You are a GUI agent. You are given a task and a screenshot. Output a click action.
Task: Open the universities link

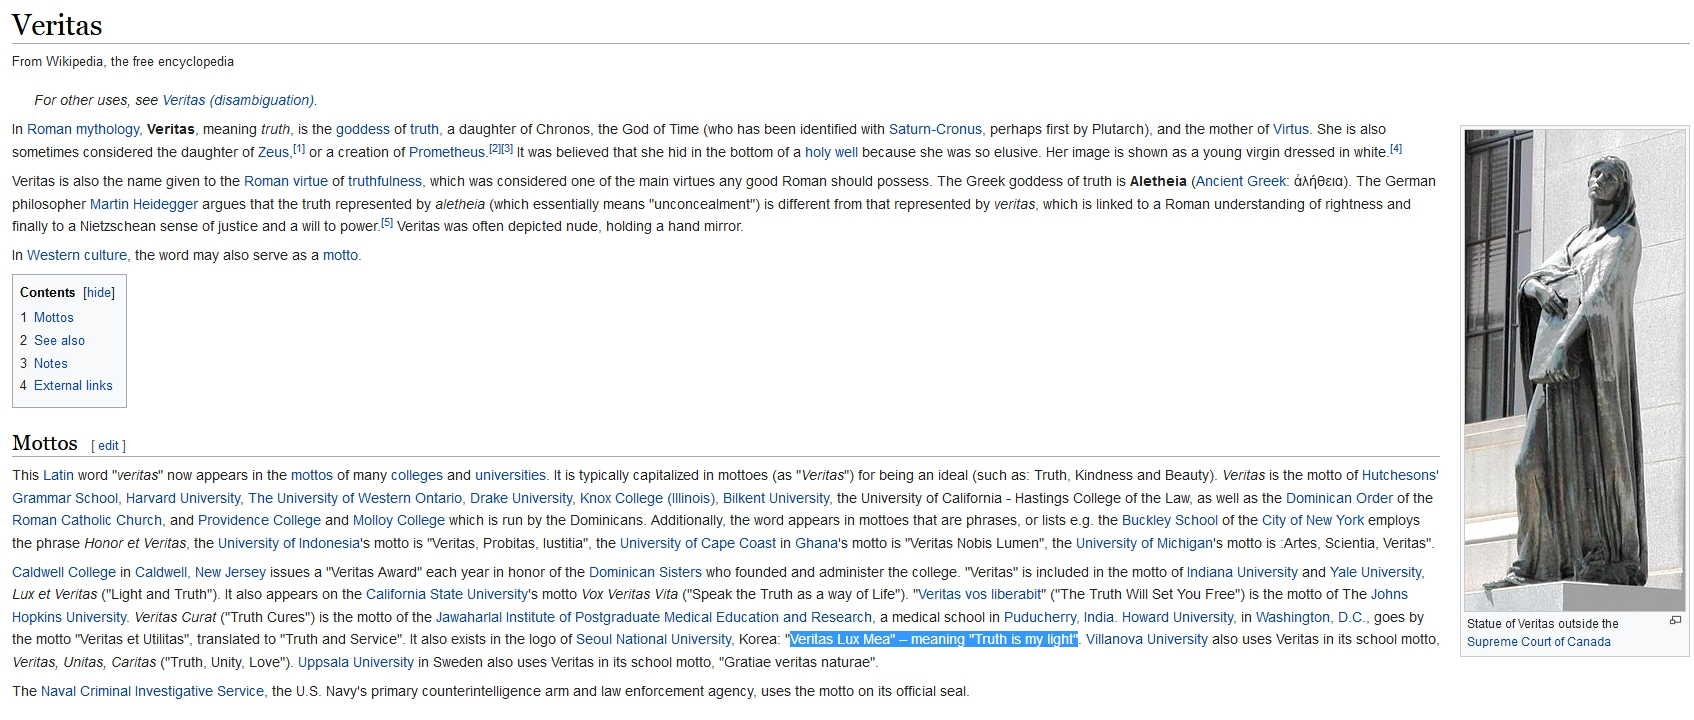coord(510,476)
